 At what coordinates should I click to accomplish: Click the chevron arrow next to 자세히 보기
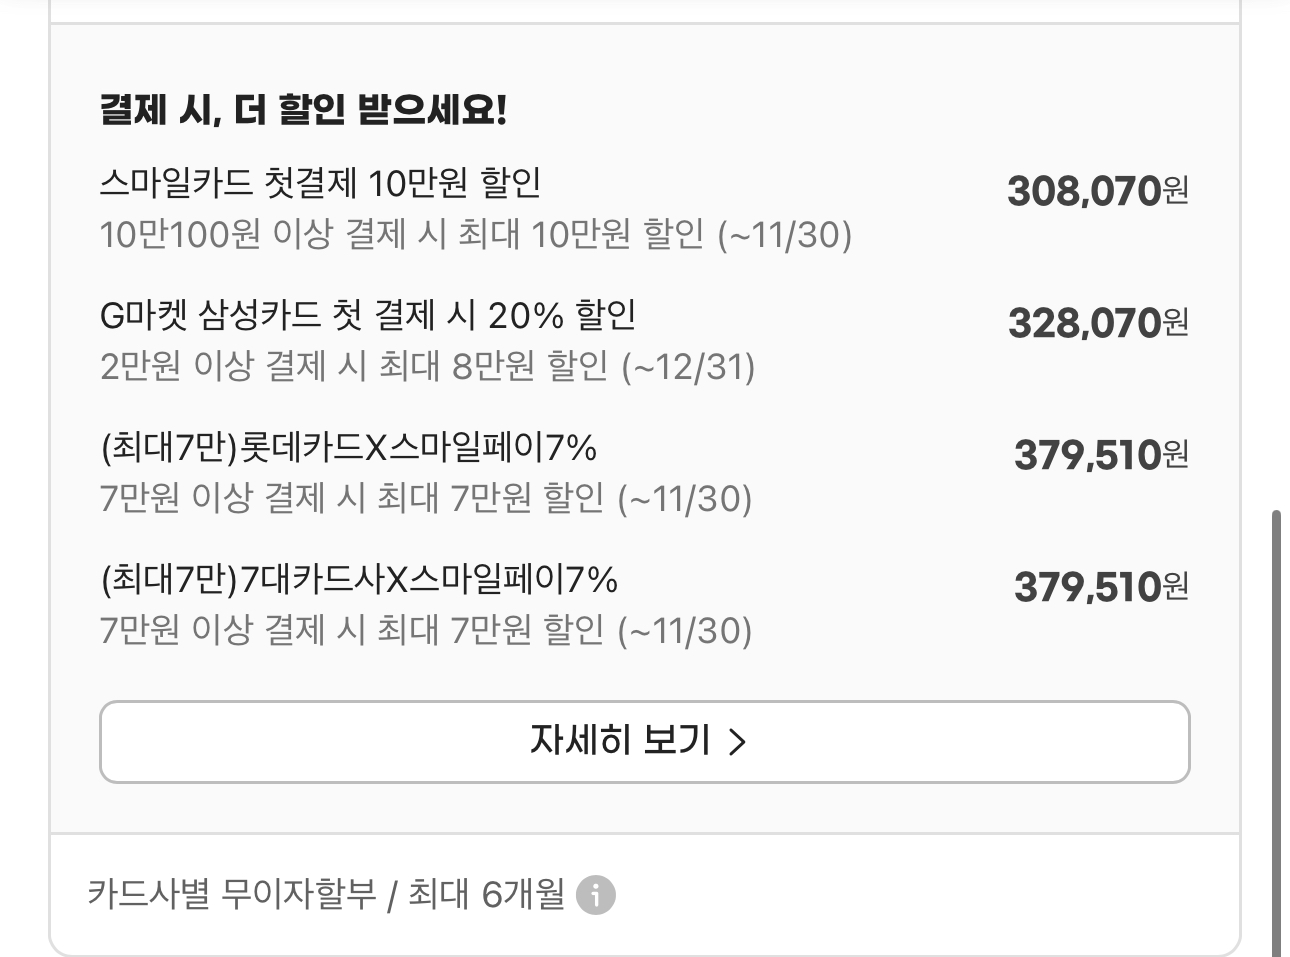point(737,742)
